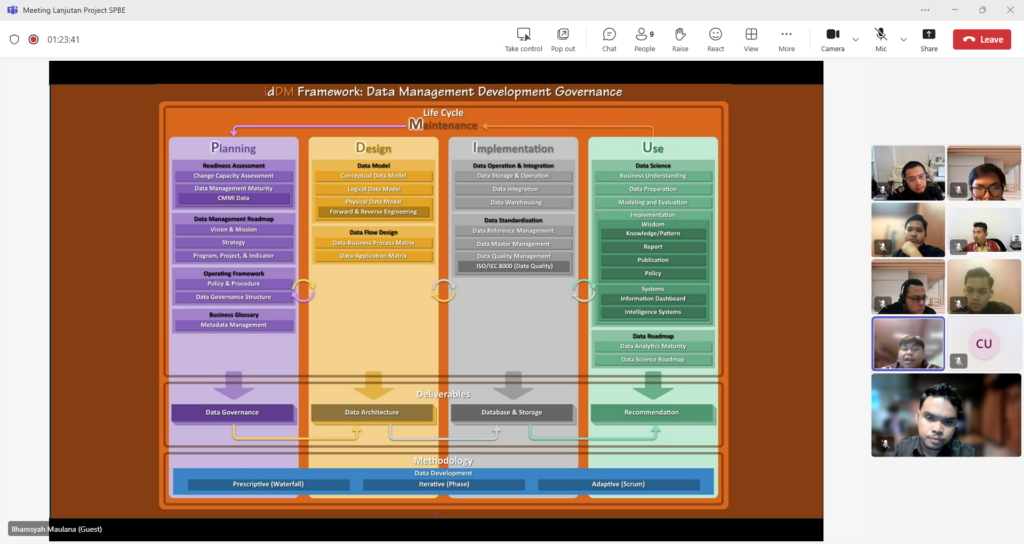The height and width of the screenshot is (544, 1024).
Task: Raise your hand in the meeting
Action: click(680, 39)
